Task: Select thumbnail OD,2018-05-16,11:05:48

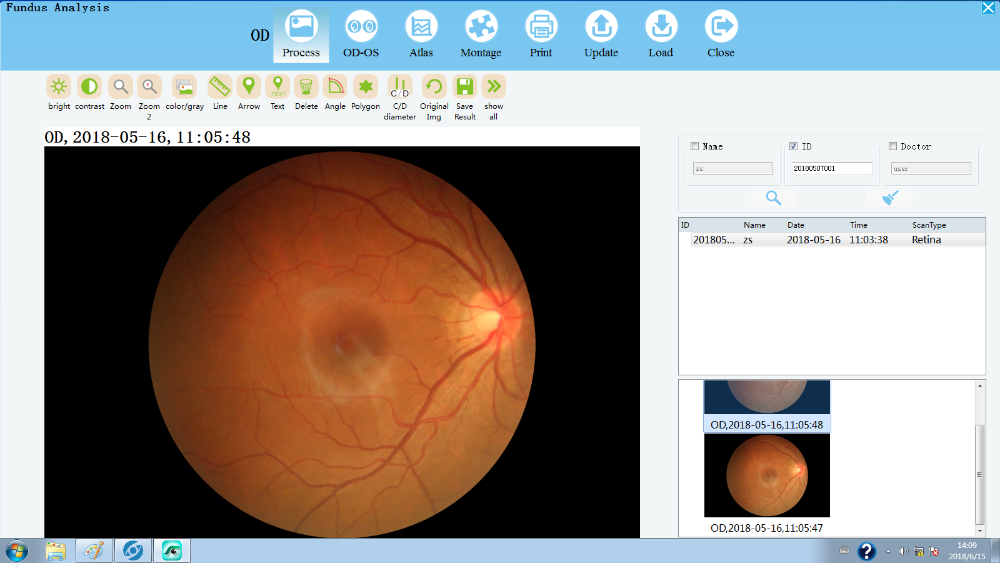Action: 767,406
